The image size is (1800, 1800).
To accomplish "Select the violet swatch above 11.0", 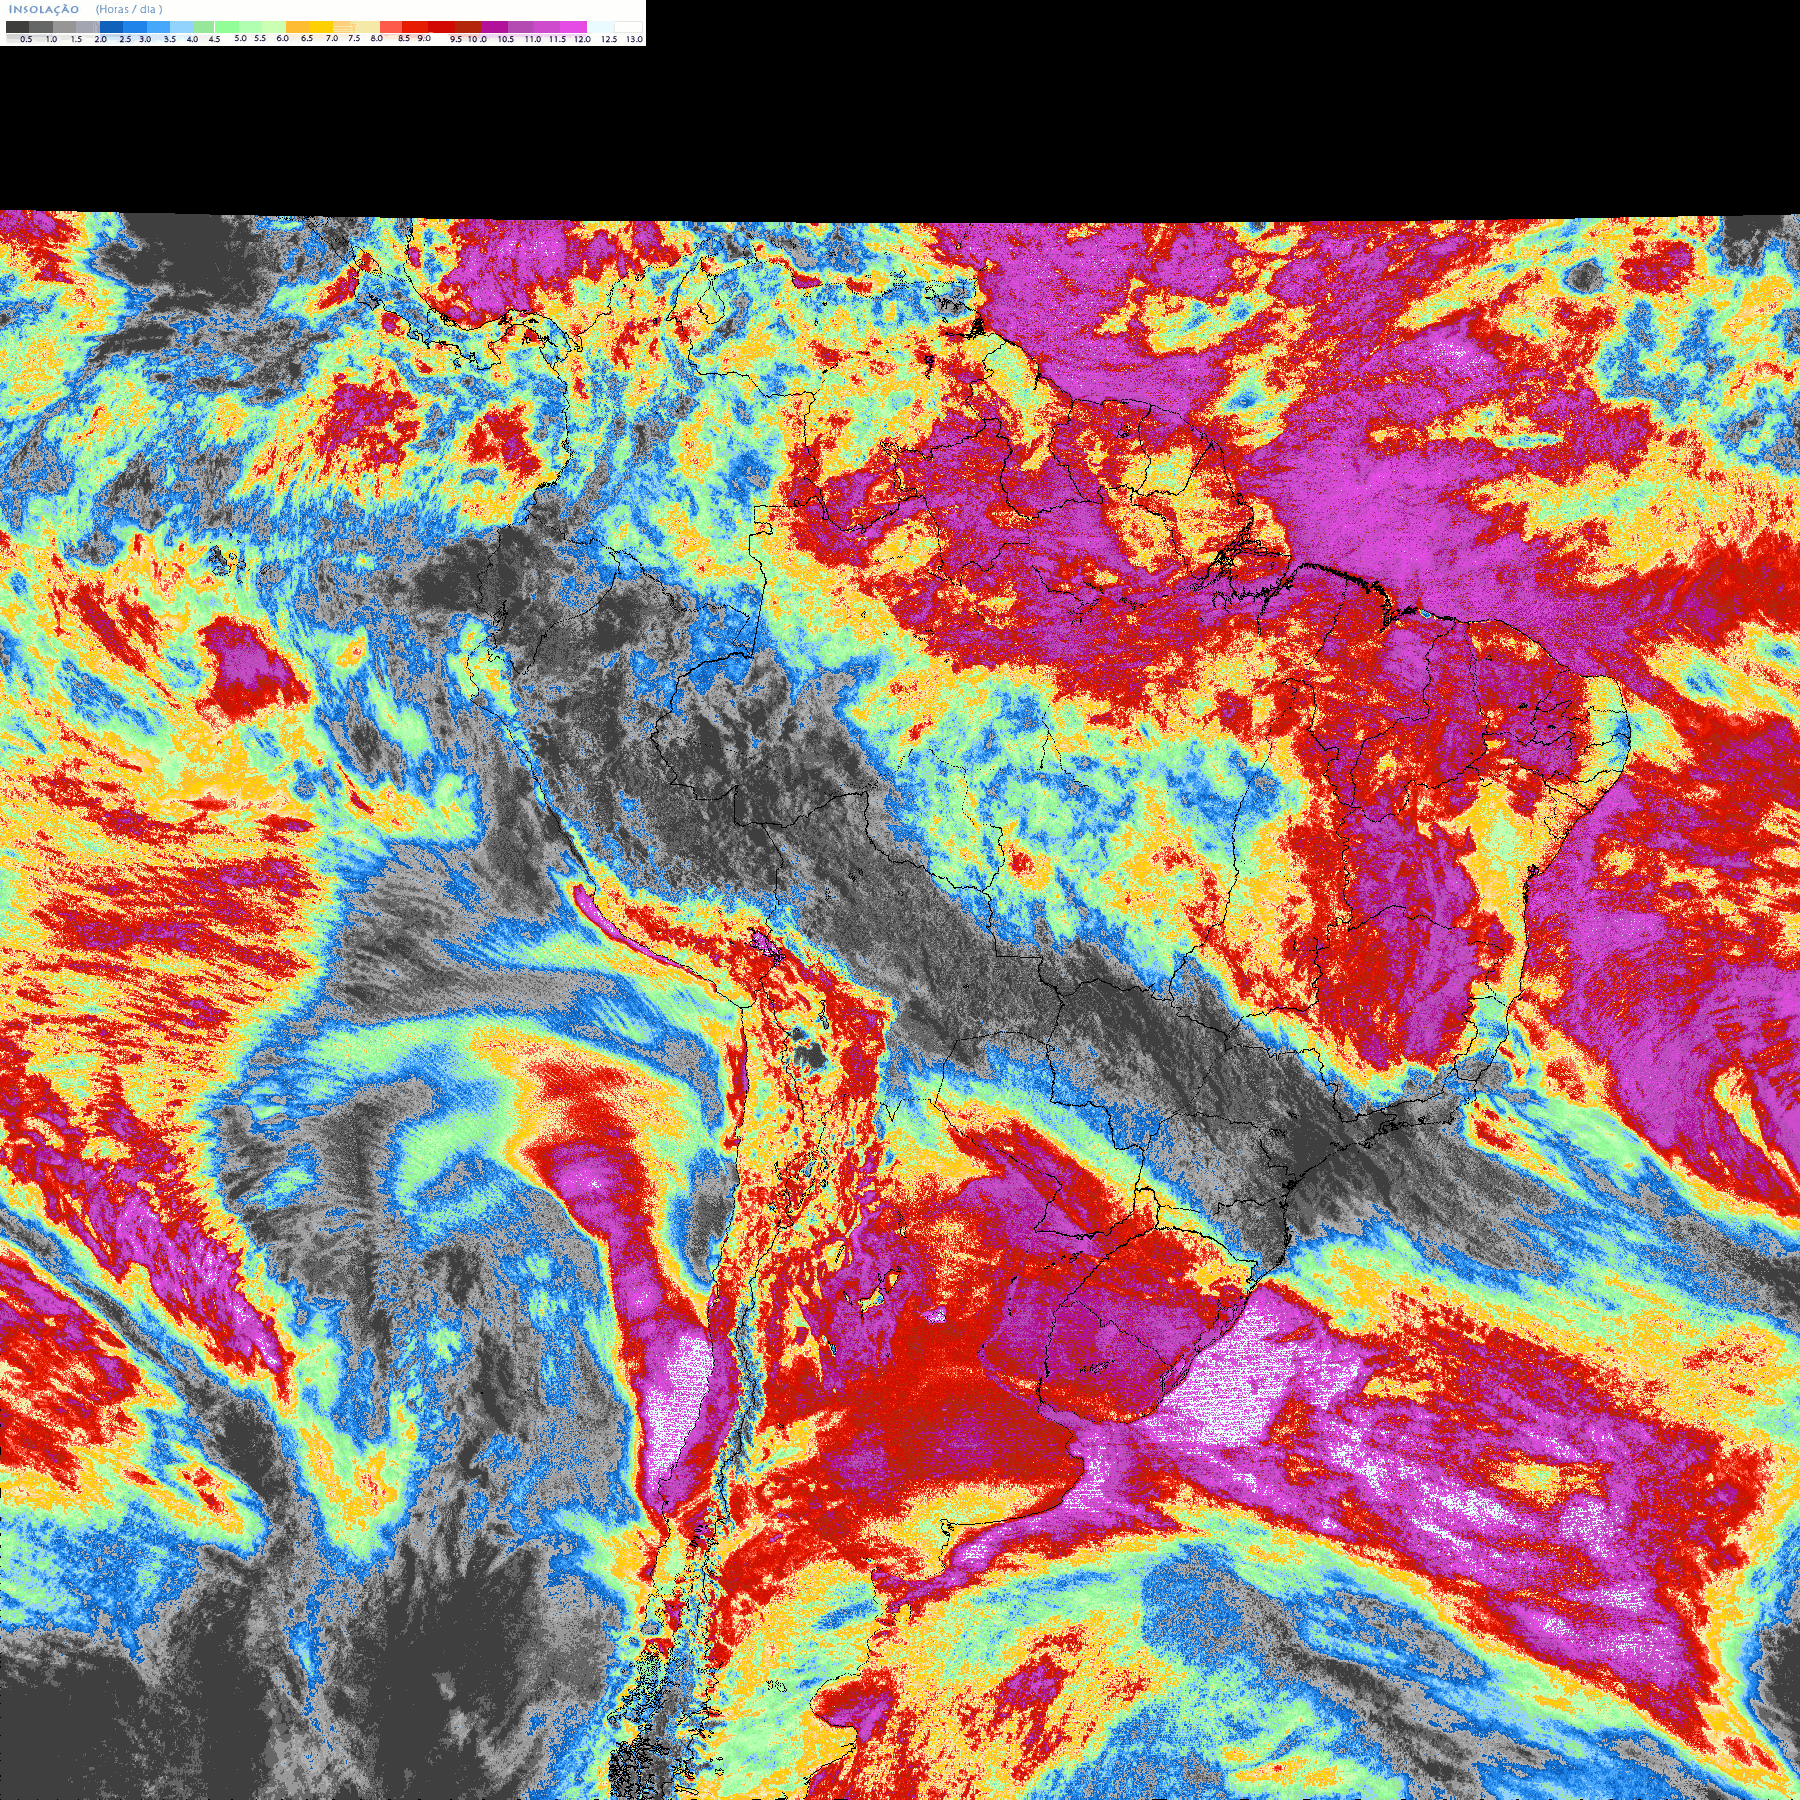I will point(520,27).
